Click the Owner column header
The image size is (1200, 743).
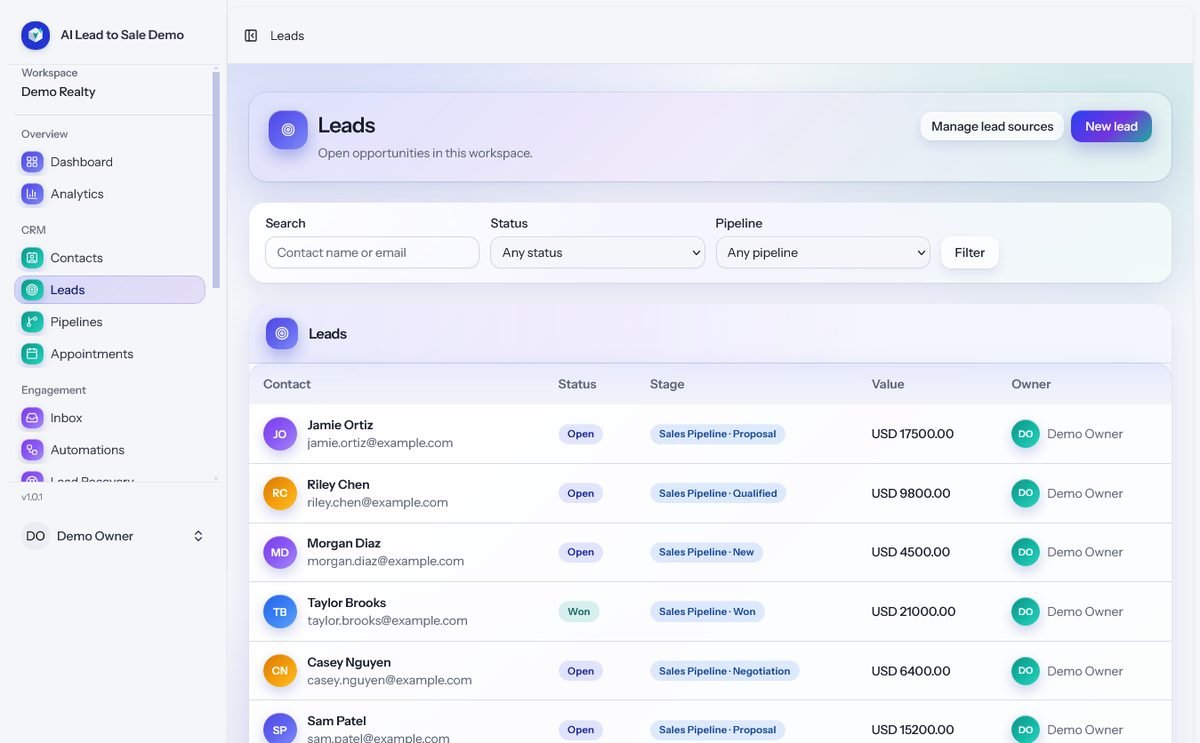coord(1031,384)
